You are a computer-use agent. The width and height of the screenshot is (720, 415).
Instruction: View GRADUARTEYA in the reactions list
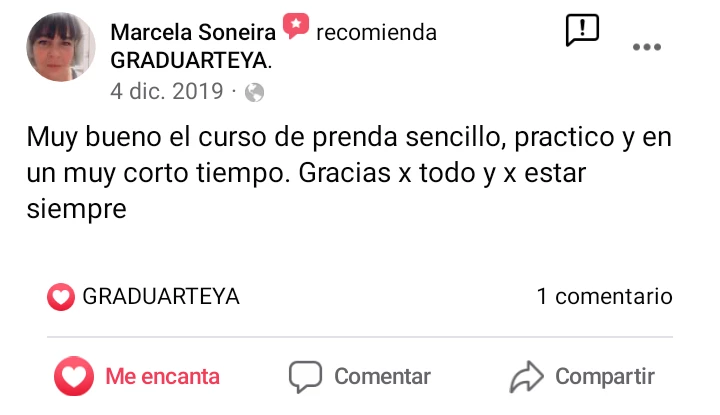point(160,297)
